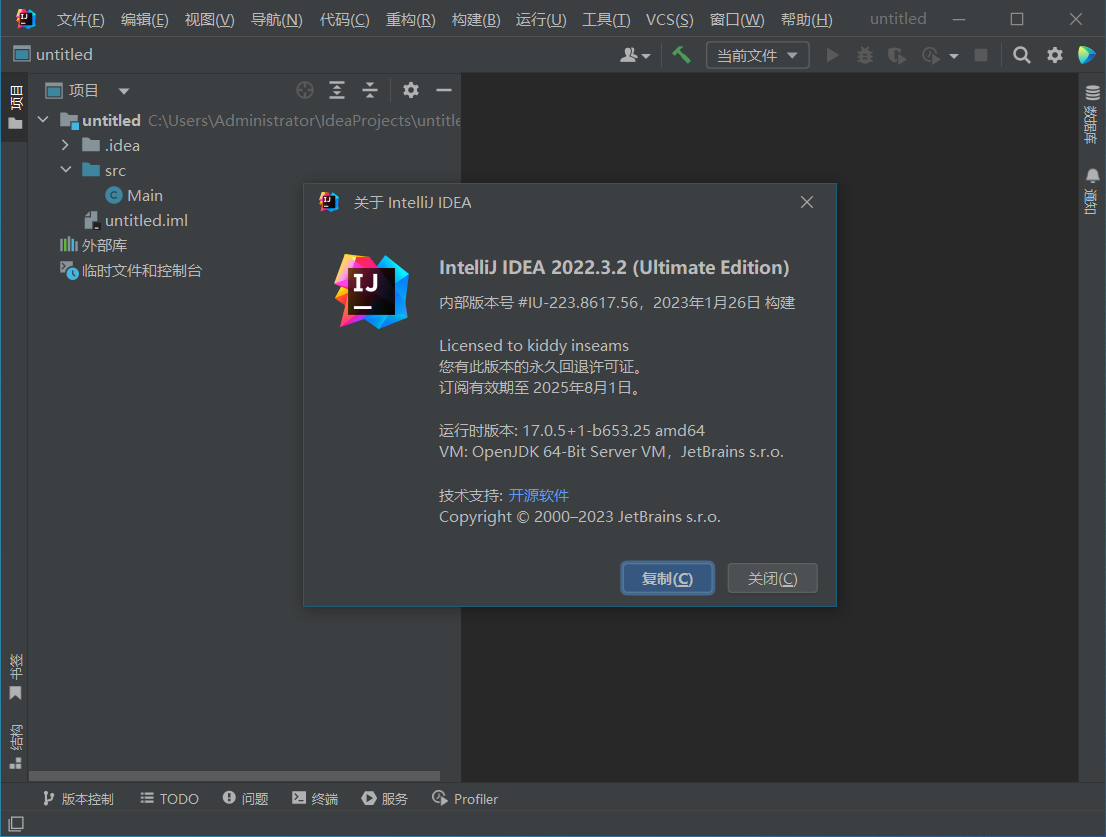Open the 重构(R) menu

[x=411, y=20]
